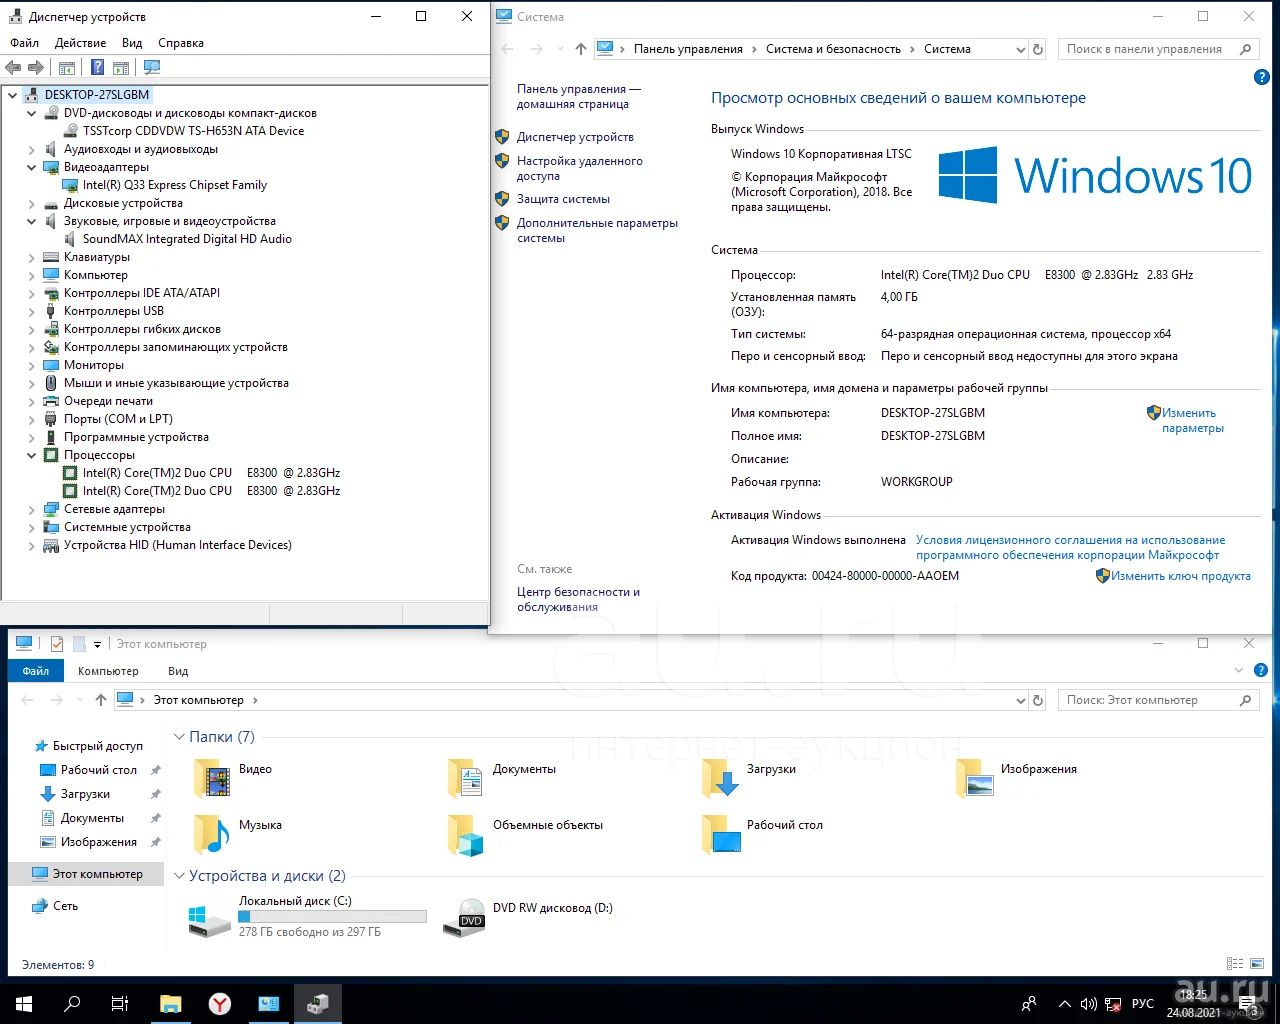Open Центр безопасности и обслуживания link
Image resolution: width=1280 pixels, height=1024 pixels.
coord(578,599)
